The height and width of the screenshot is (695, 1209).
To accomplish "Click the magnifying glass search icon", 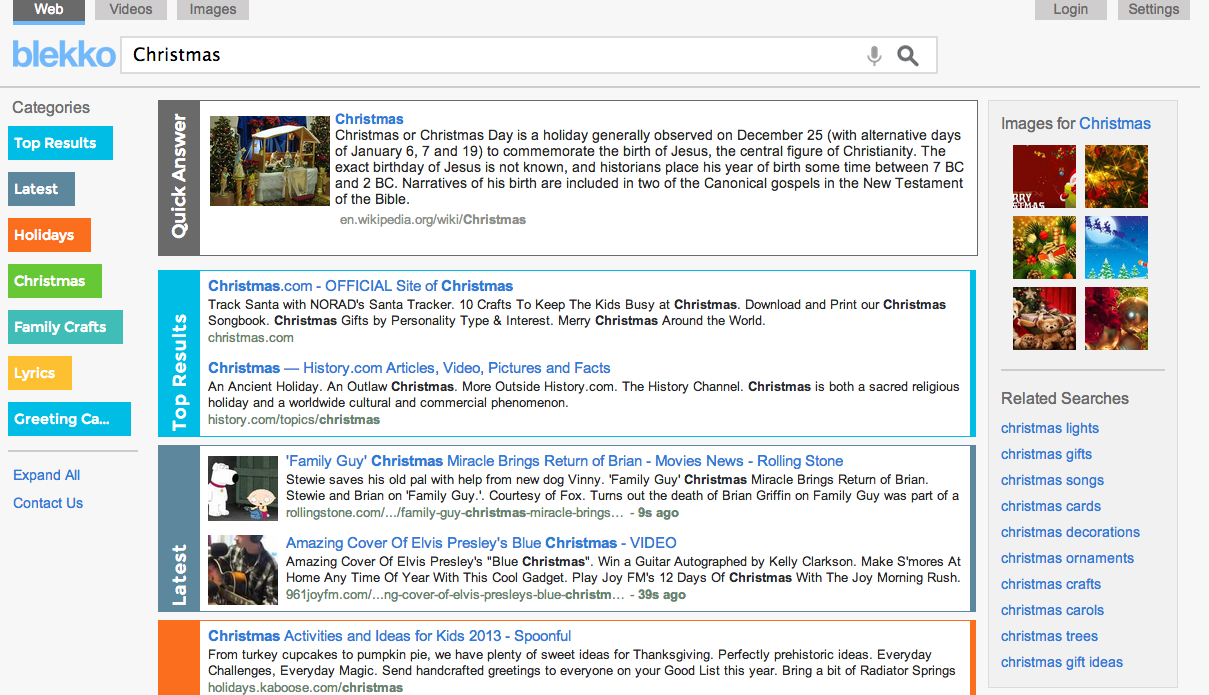I will click(908, 56).
